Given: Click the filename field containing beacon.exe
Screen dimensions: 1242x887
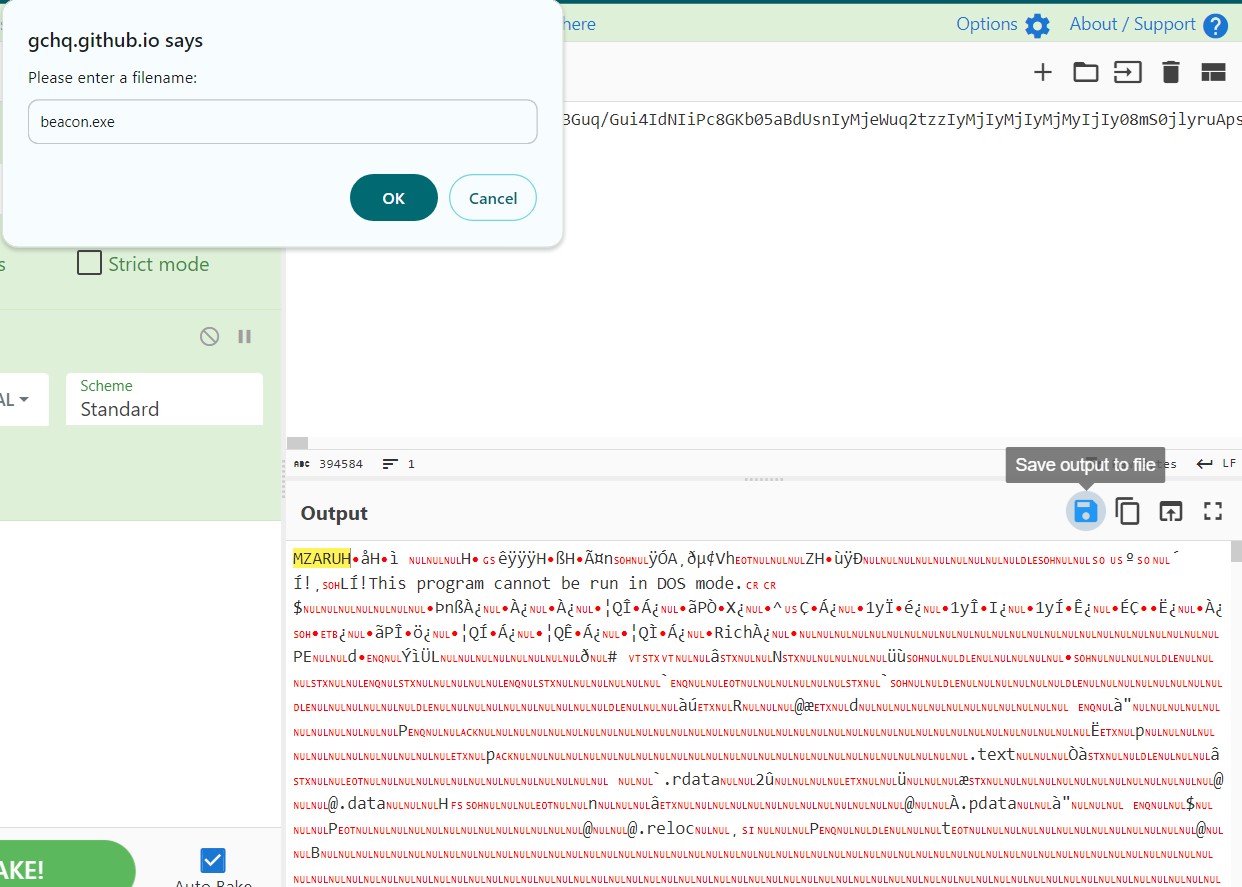Looking at the screenshot, I should pyautogui.click(x=282, y=122).
